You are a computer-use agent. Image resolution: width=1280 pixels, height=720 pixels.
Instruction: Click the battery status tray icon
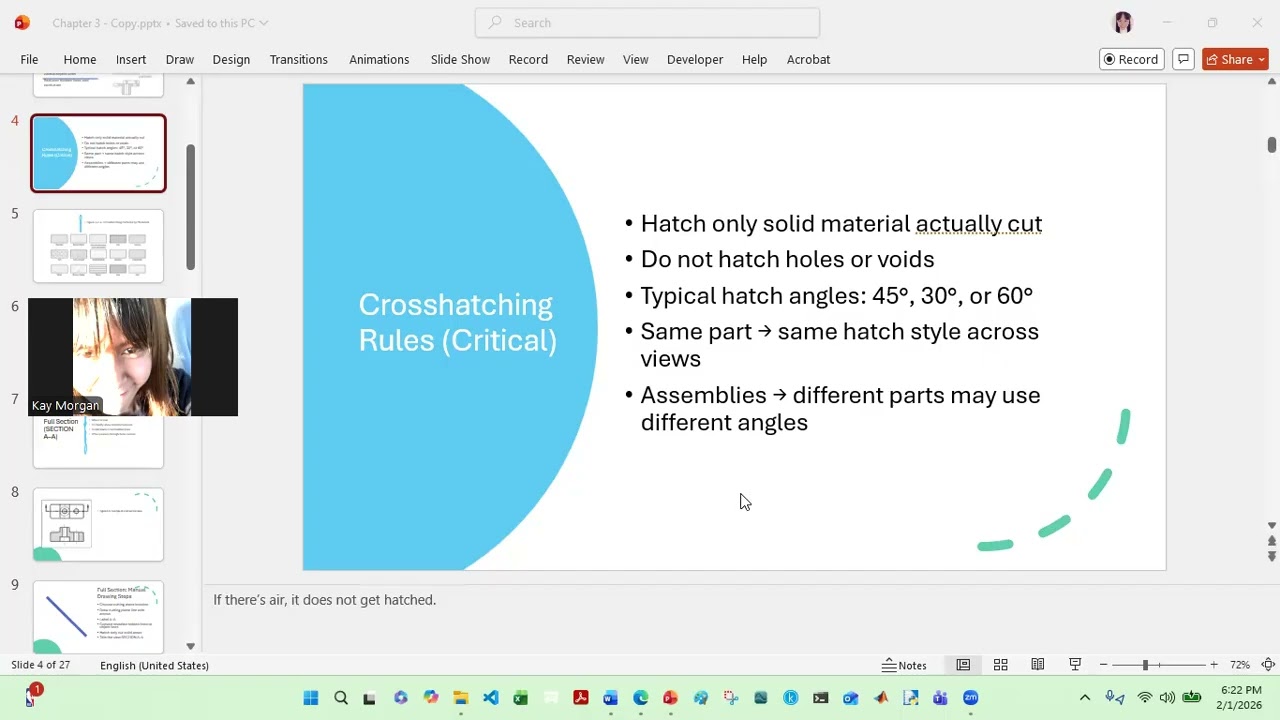1192,698
